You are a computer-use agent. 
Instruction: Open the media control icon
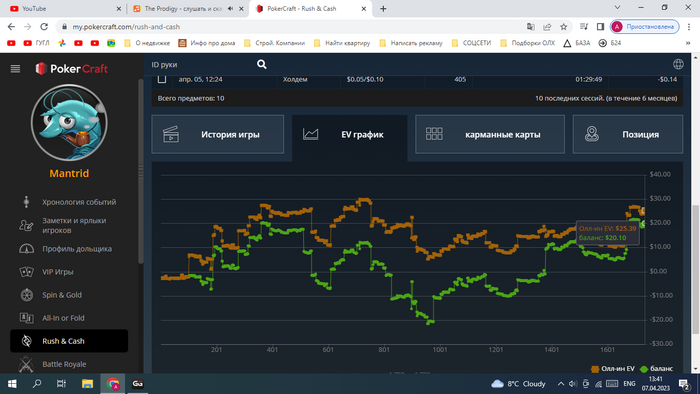(583, 27)
